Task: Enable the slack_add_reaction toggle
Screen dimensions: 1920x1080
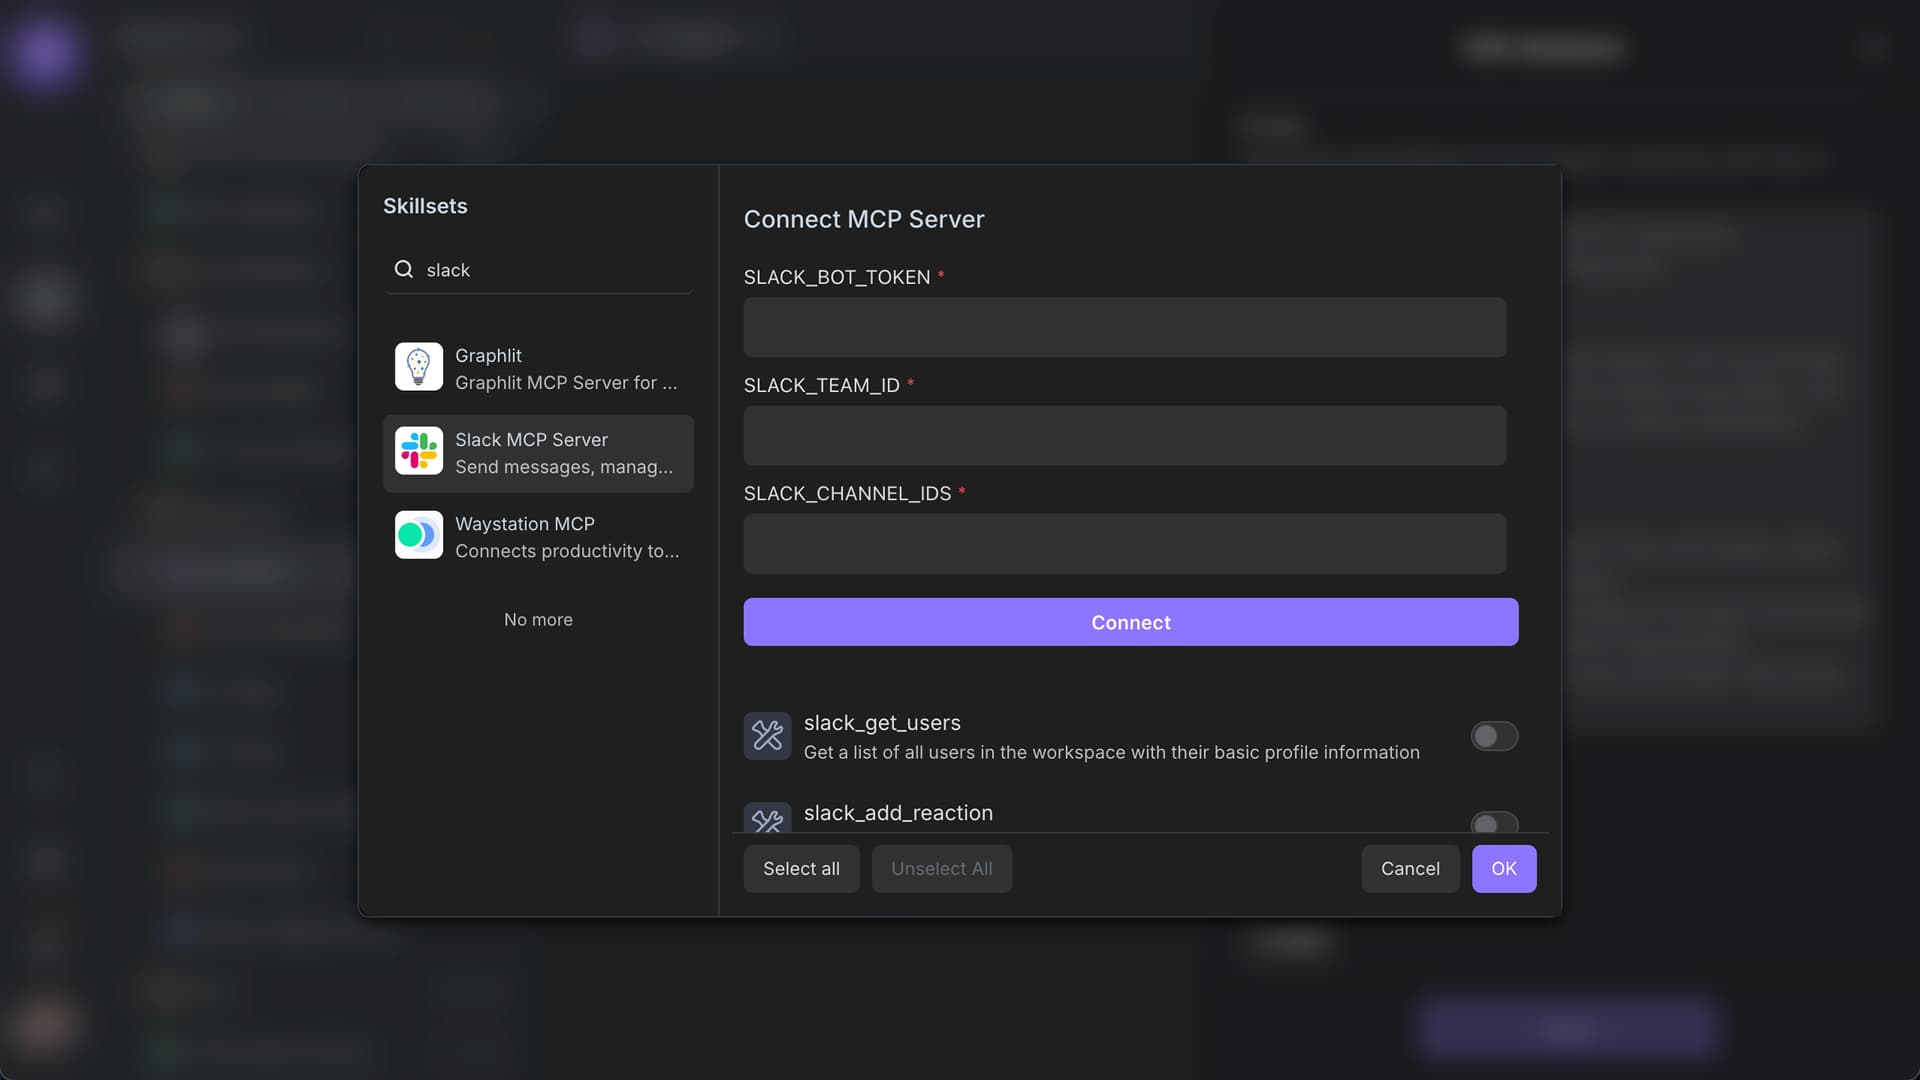Action: tap(1494, 823)
